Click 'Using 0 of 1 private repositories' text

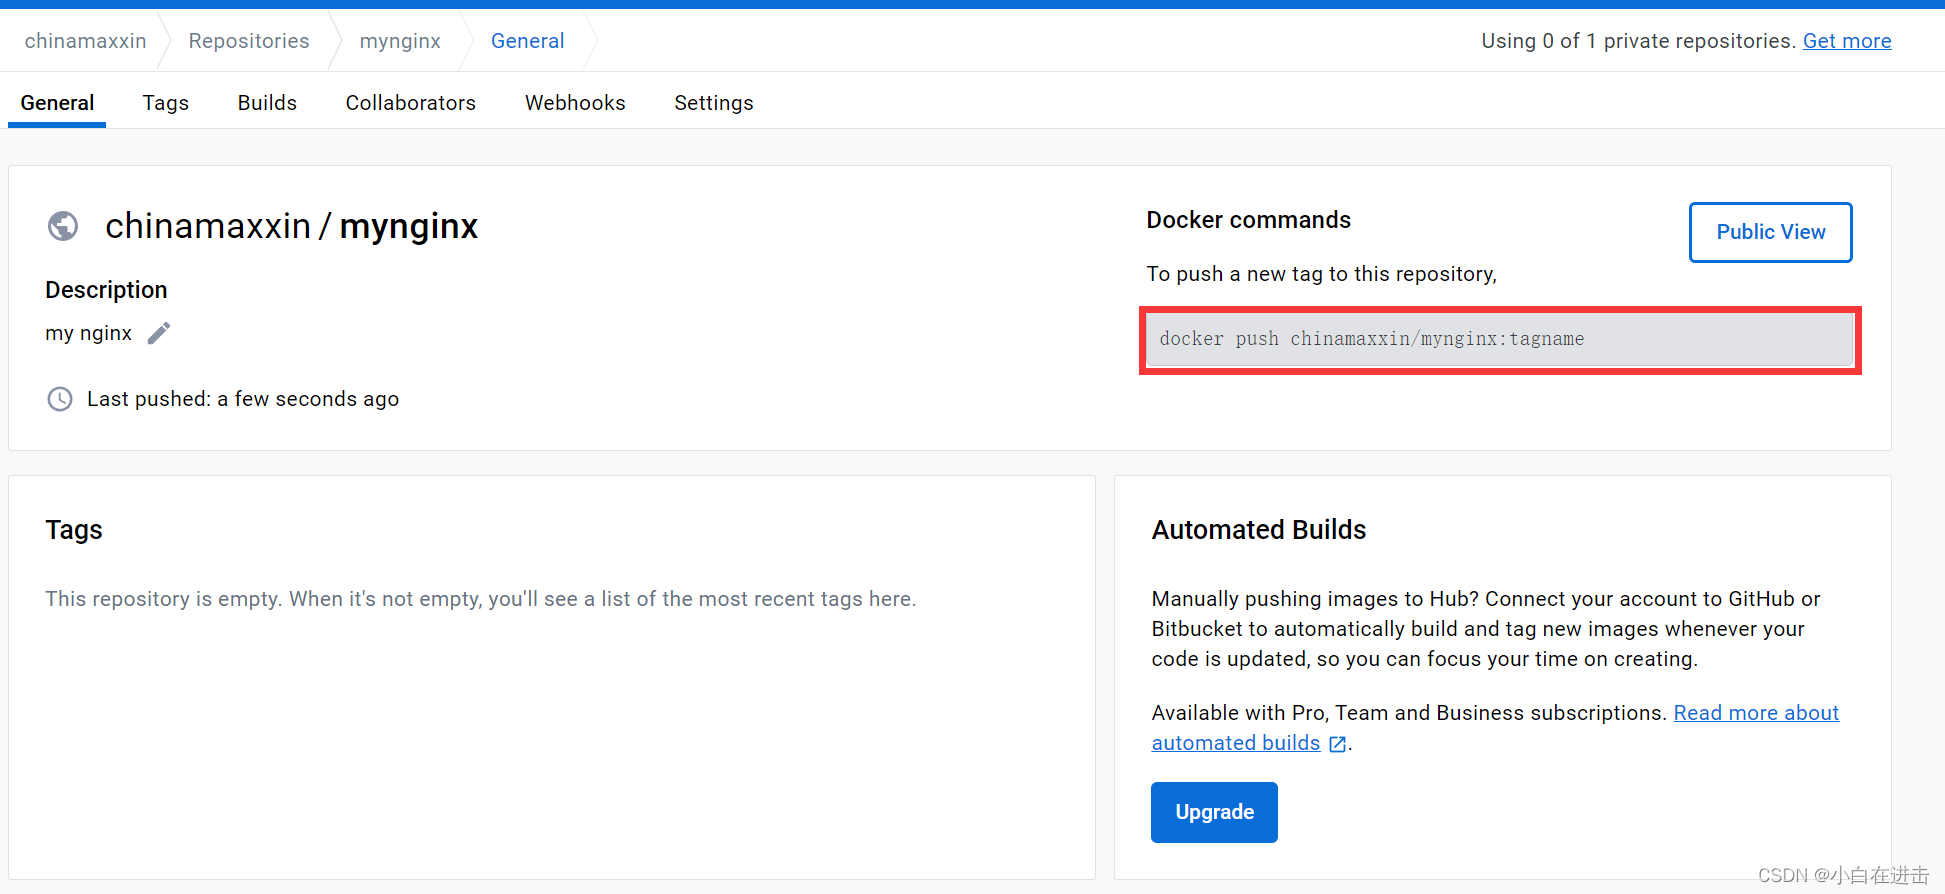click(x=1639, y=41)
